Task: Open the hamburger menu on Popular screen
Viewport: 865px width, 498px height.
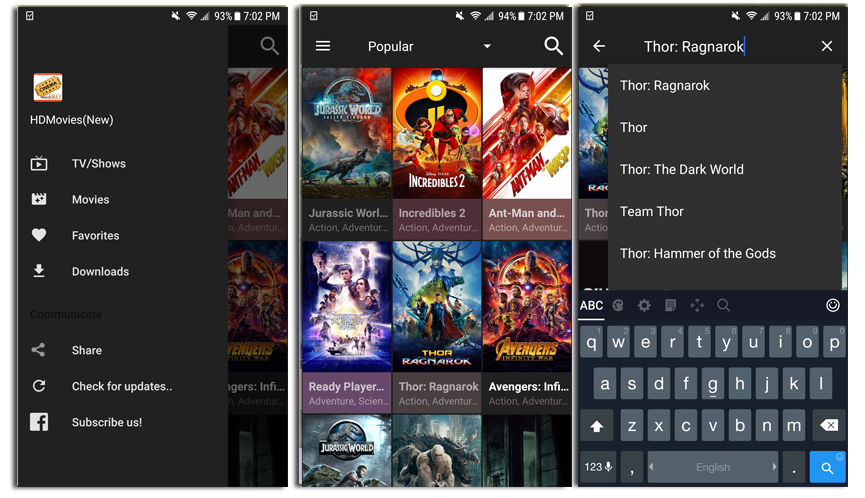Action: 323,46
